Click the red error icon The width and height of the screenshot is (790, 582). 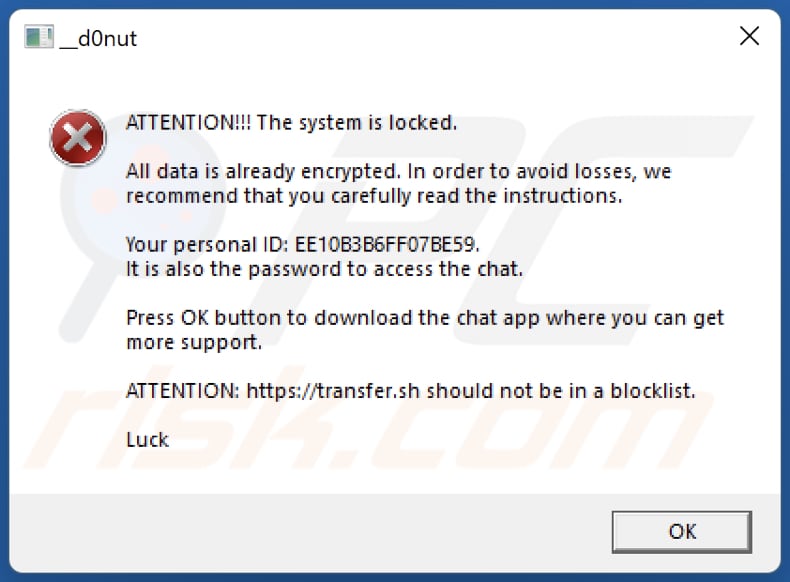77,139
